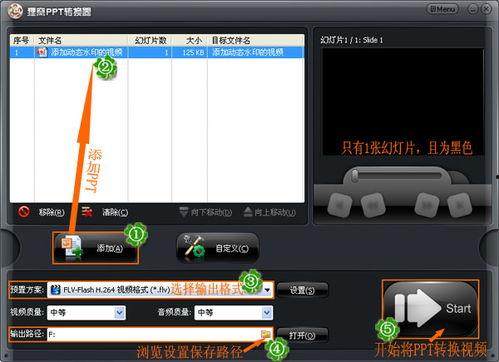This screenshot has height=362, width=499.
Task: Click the 向下移动(D) move down label
Action: (211, 212)
